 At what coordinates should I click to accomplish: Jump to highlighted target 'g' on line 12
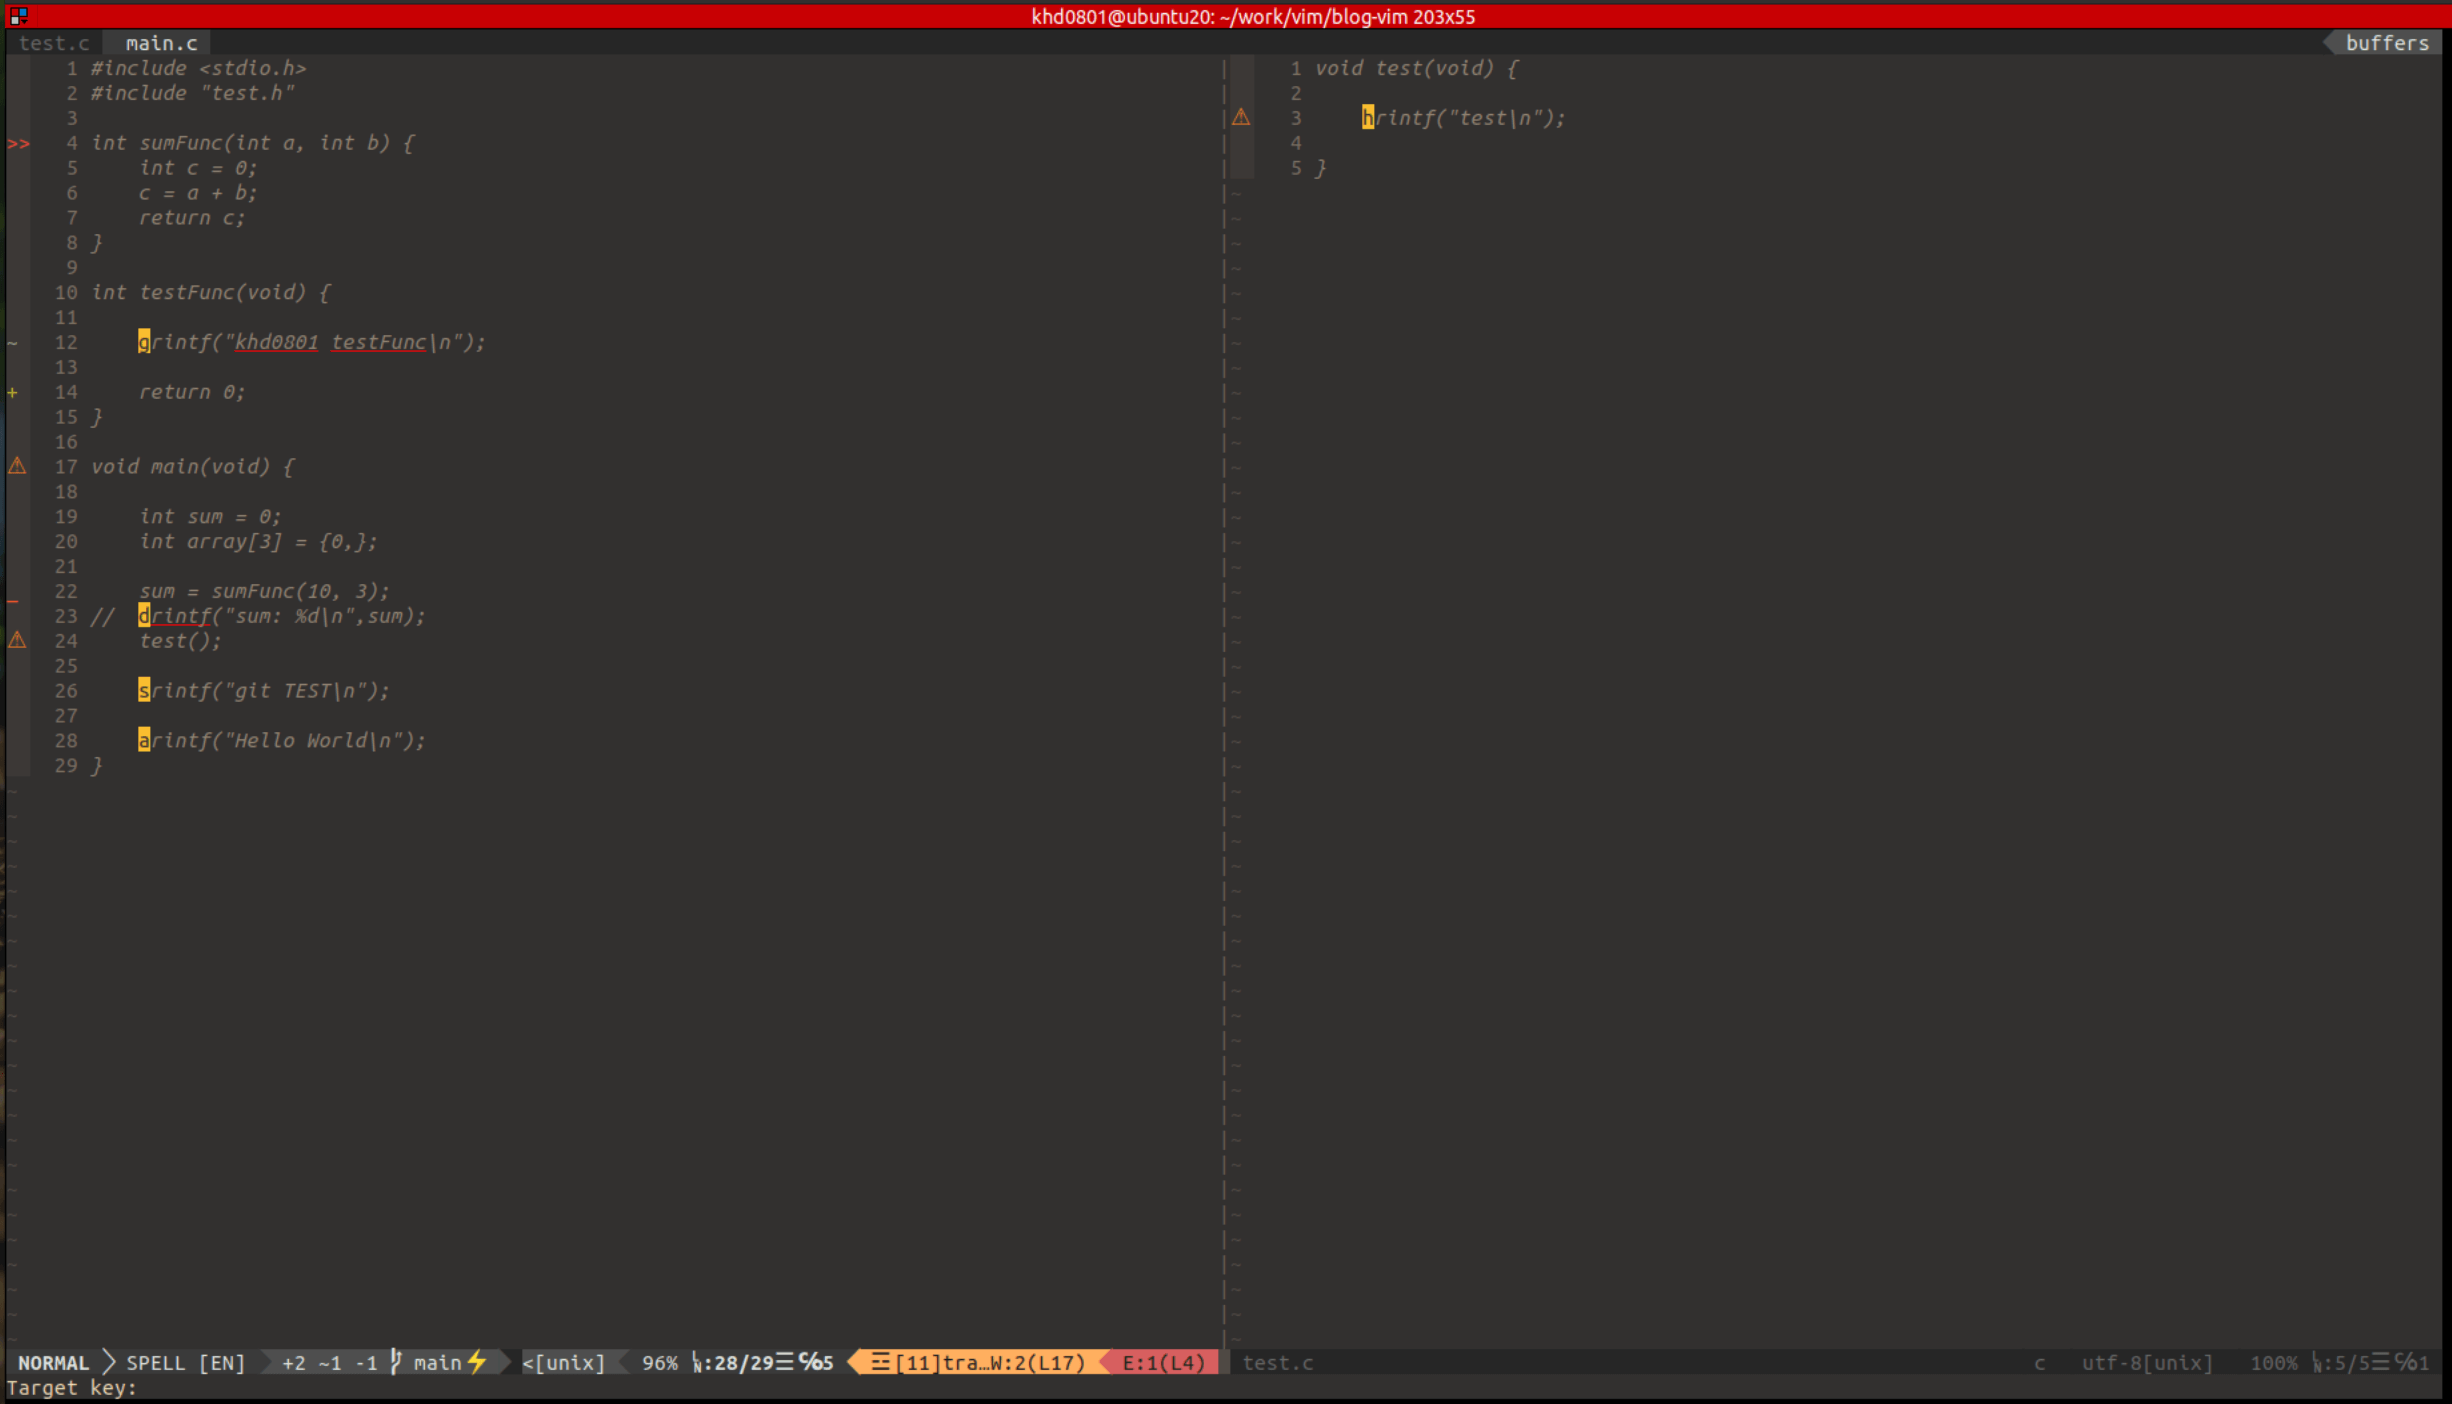pyautogui.click(x=144, y=342)
